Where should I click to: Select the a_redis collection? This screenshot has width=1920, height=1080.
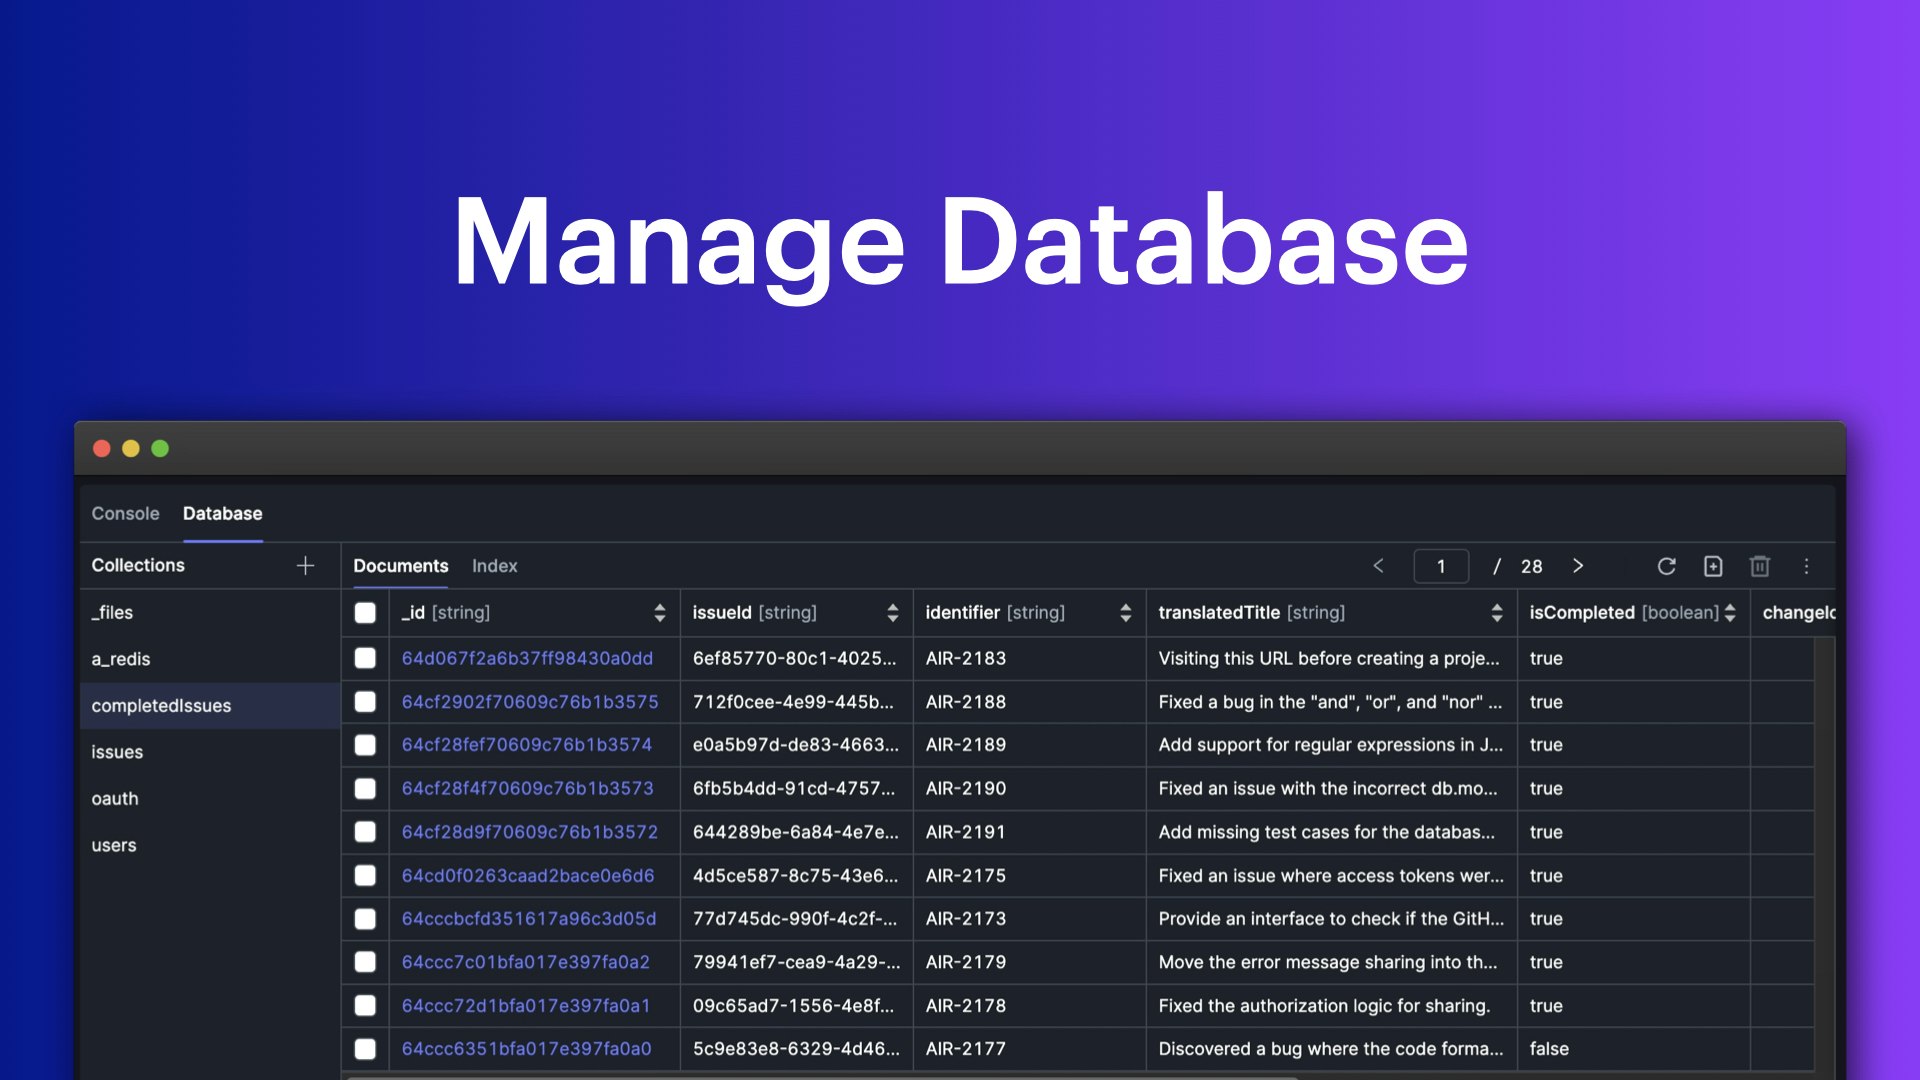210,659
